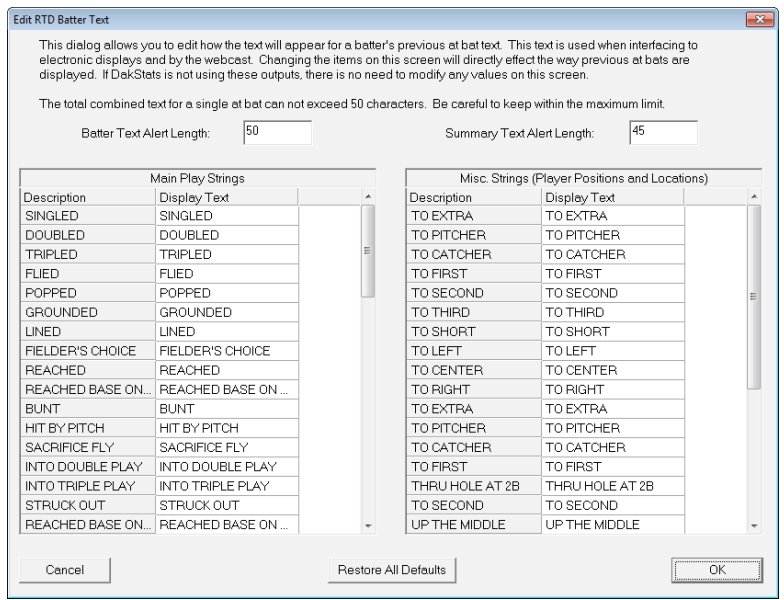The image size is (784, 600).
Task: Click Description column header in Main Play Strings
Action: point(87,197)
